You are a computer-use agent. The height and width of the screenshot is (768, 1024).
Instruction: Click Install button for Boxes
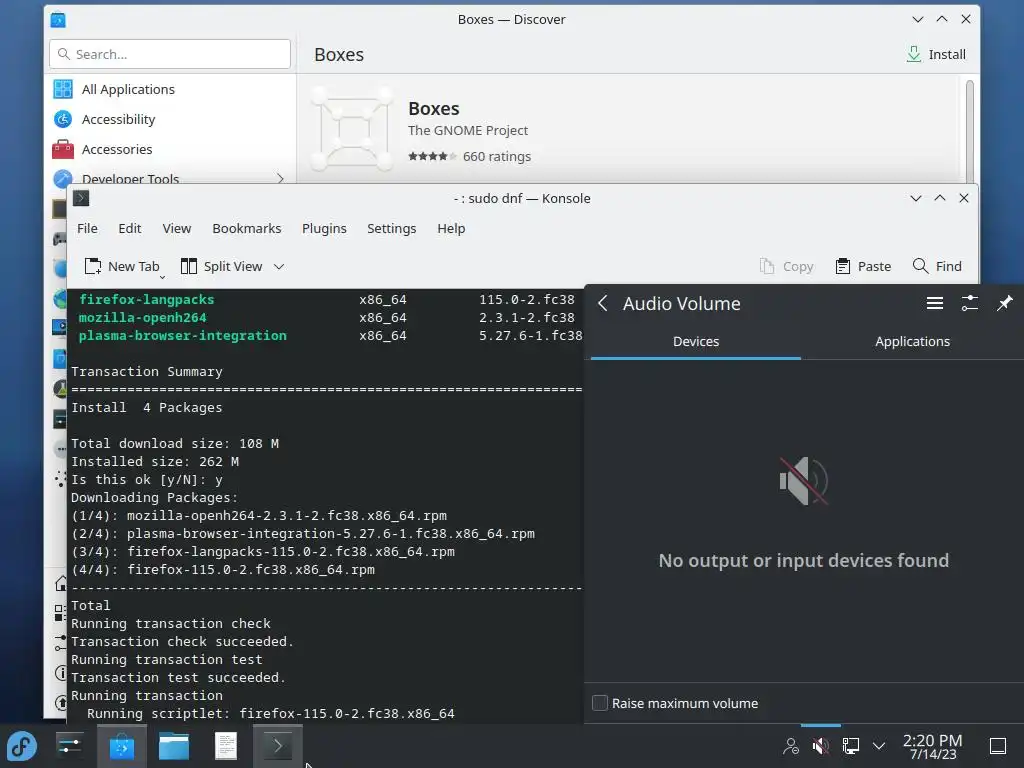tap(936, 54)
